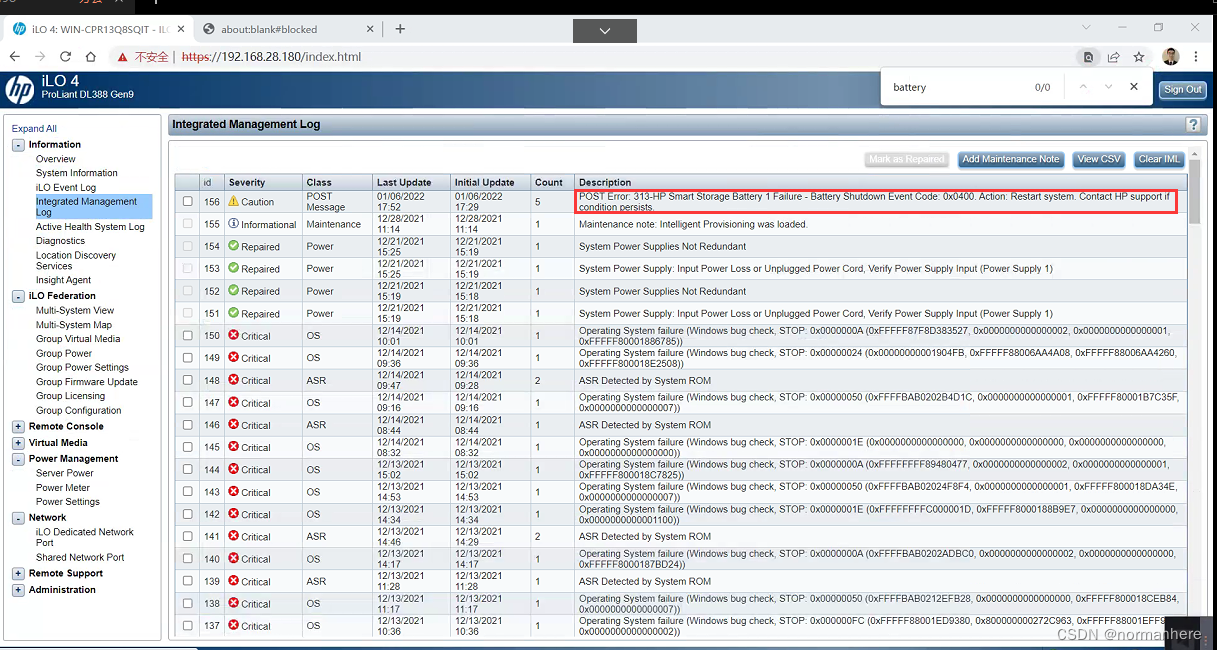Click Clear IML button

coord(1159,159)
